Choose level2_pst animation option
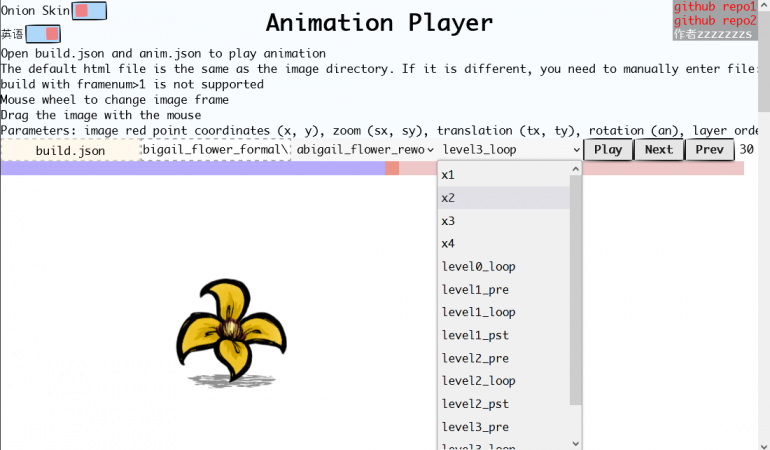770x450 pixels. tap(504, 404)
